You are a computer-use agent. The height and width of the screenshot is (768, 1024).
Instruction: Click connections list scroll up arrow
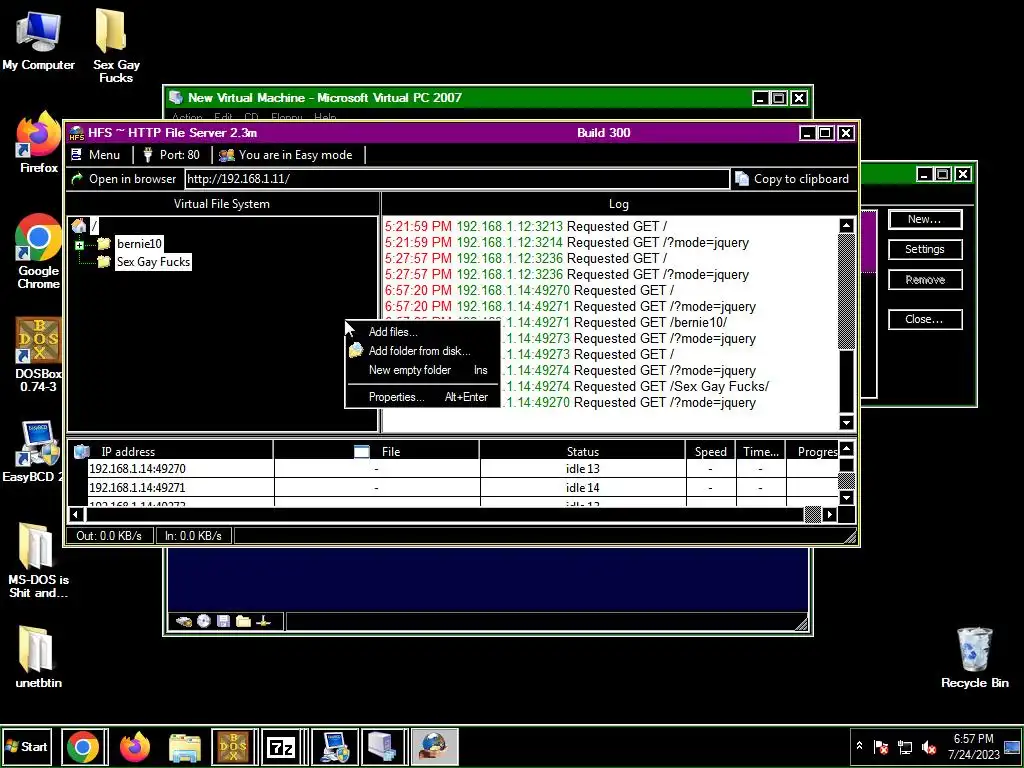846,449
